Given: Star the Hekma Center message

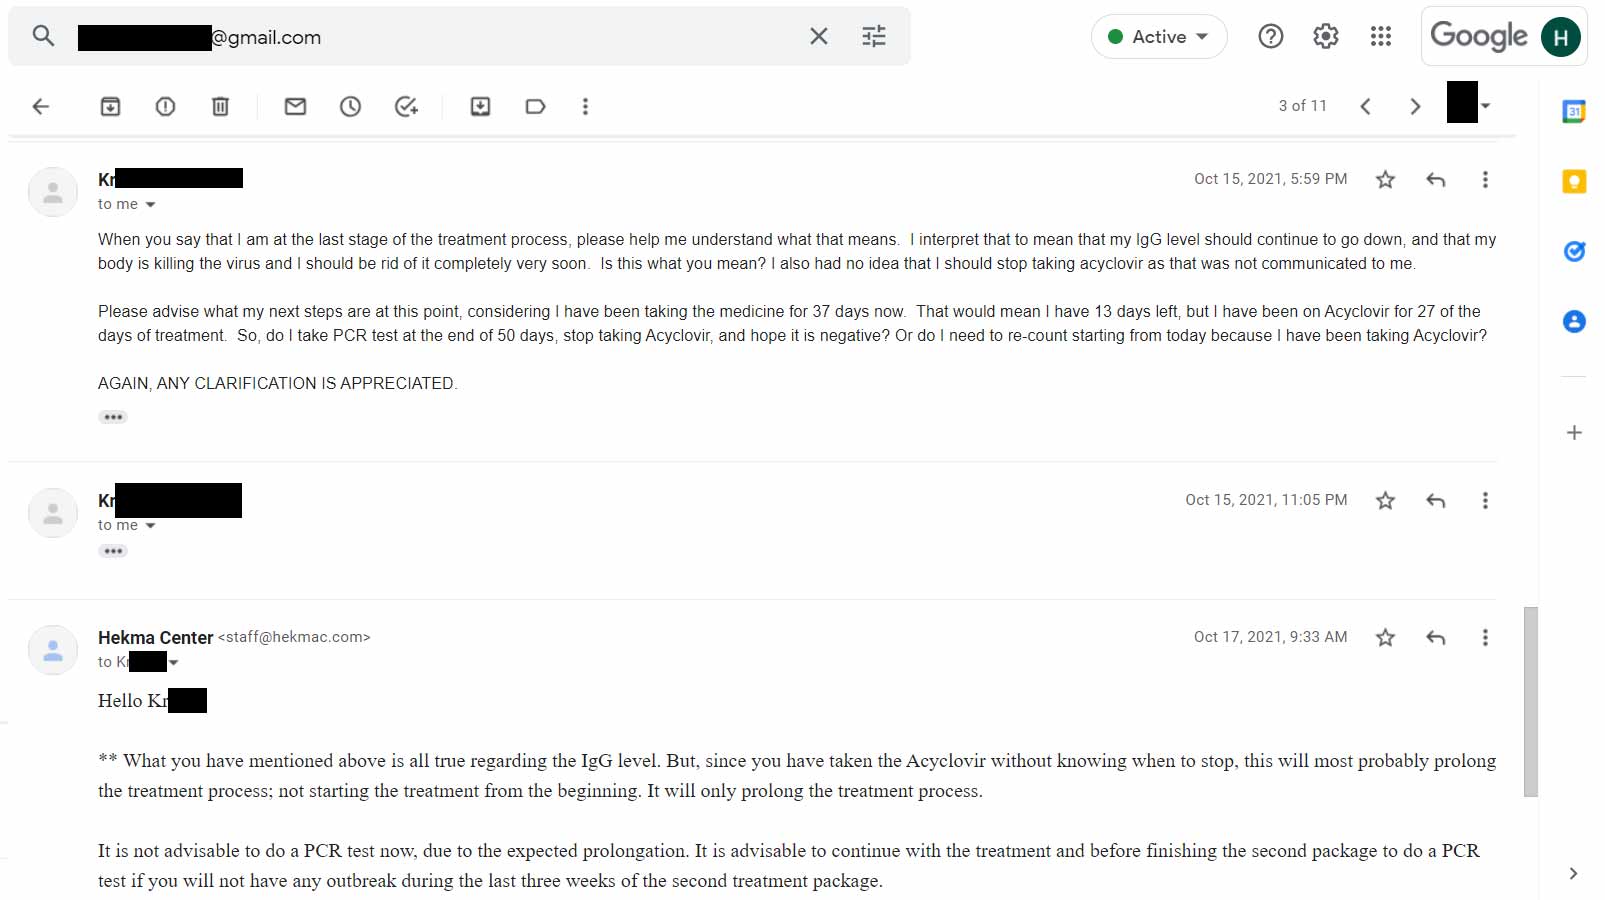Looking at the screenshot, I should 1385,638.
